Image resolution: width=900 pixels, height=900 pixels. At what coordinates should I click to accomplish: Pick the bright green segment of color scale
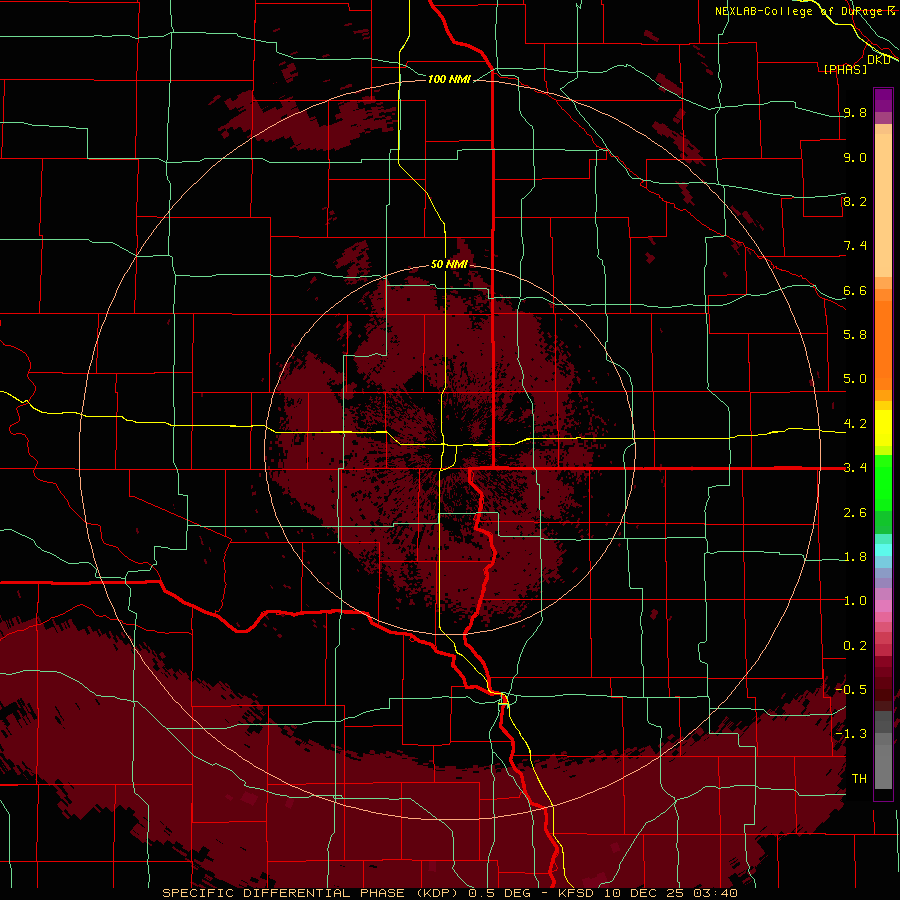tap(883, 482)
